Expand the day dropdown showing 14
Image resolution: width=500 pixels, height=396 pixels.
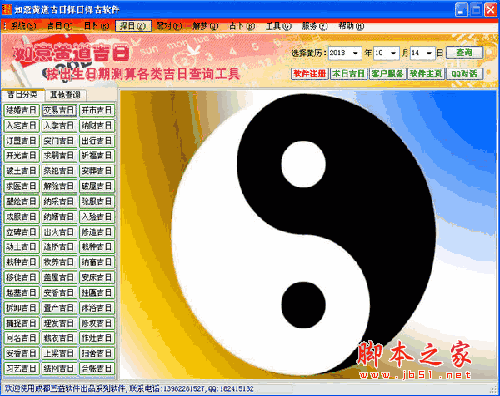tap(429, 53)
